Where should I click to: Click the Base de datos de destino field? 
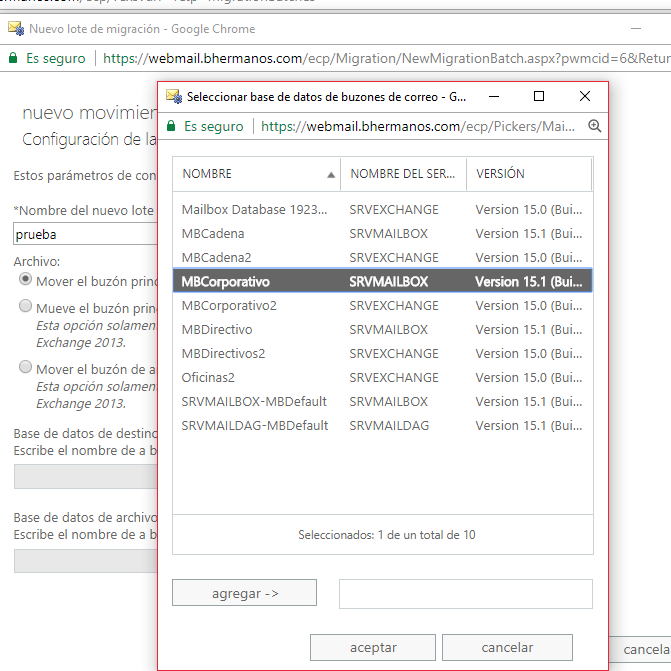click(86, 476)
